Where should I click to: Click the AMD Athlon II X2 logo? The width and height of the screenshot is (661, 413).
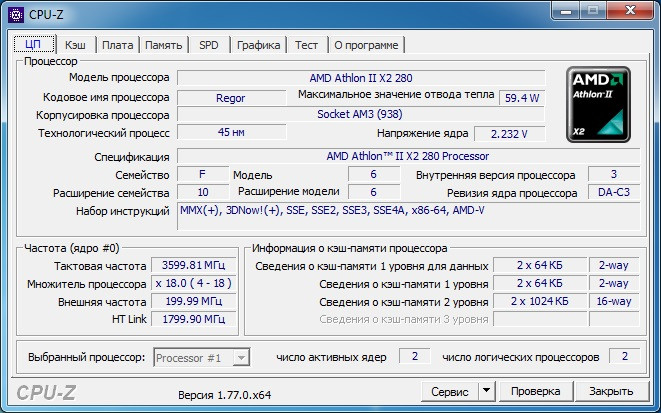click(x=598, y=105)
